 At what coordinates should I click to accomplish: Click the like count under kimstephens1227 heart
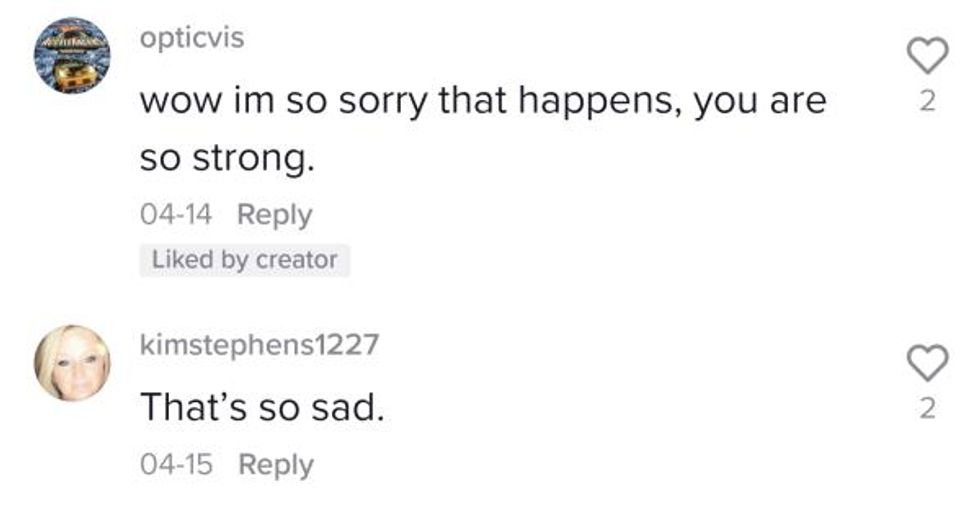(x=927, y=408)
